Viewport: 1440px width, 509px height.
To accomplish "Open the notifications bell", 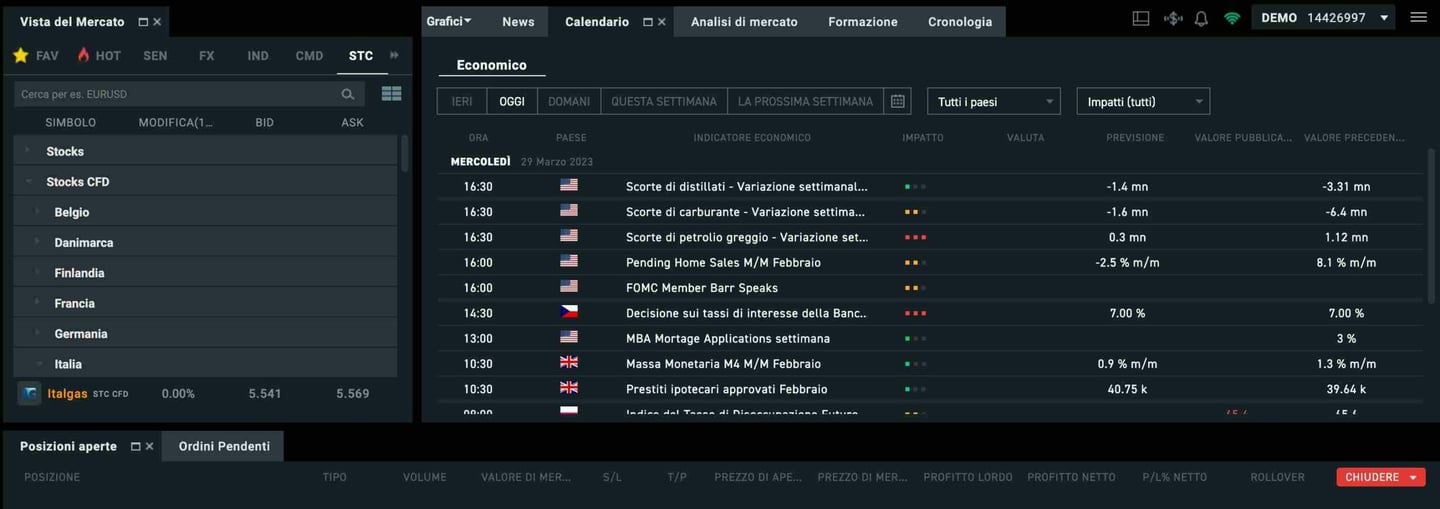I will coord(1201,18).
